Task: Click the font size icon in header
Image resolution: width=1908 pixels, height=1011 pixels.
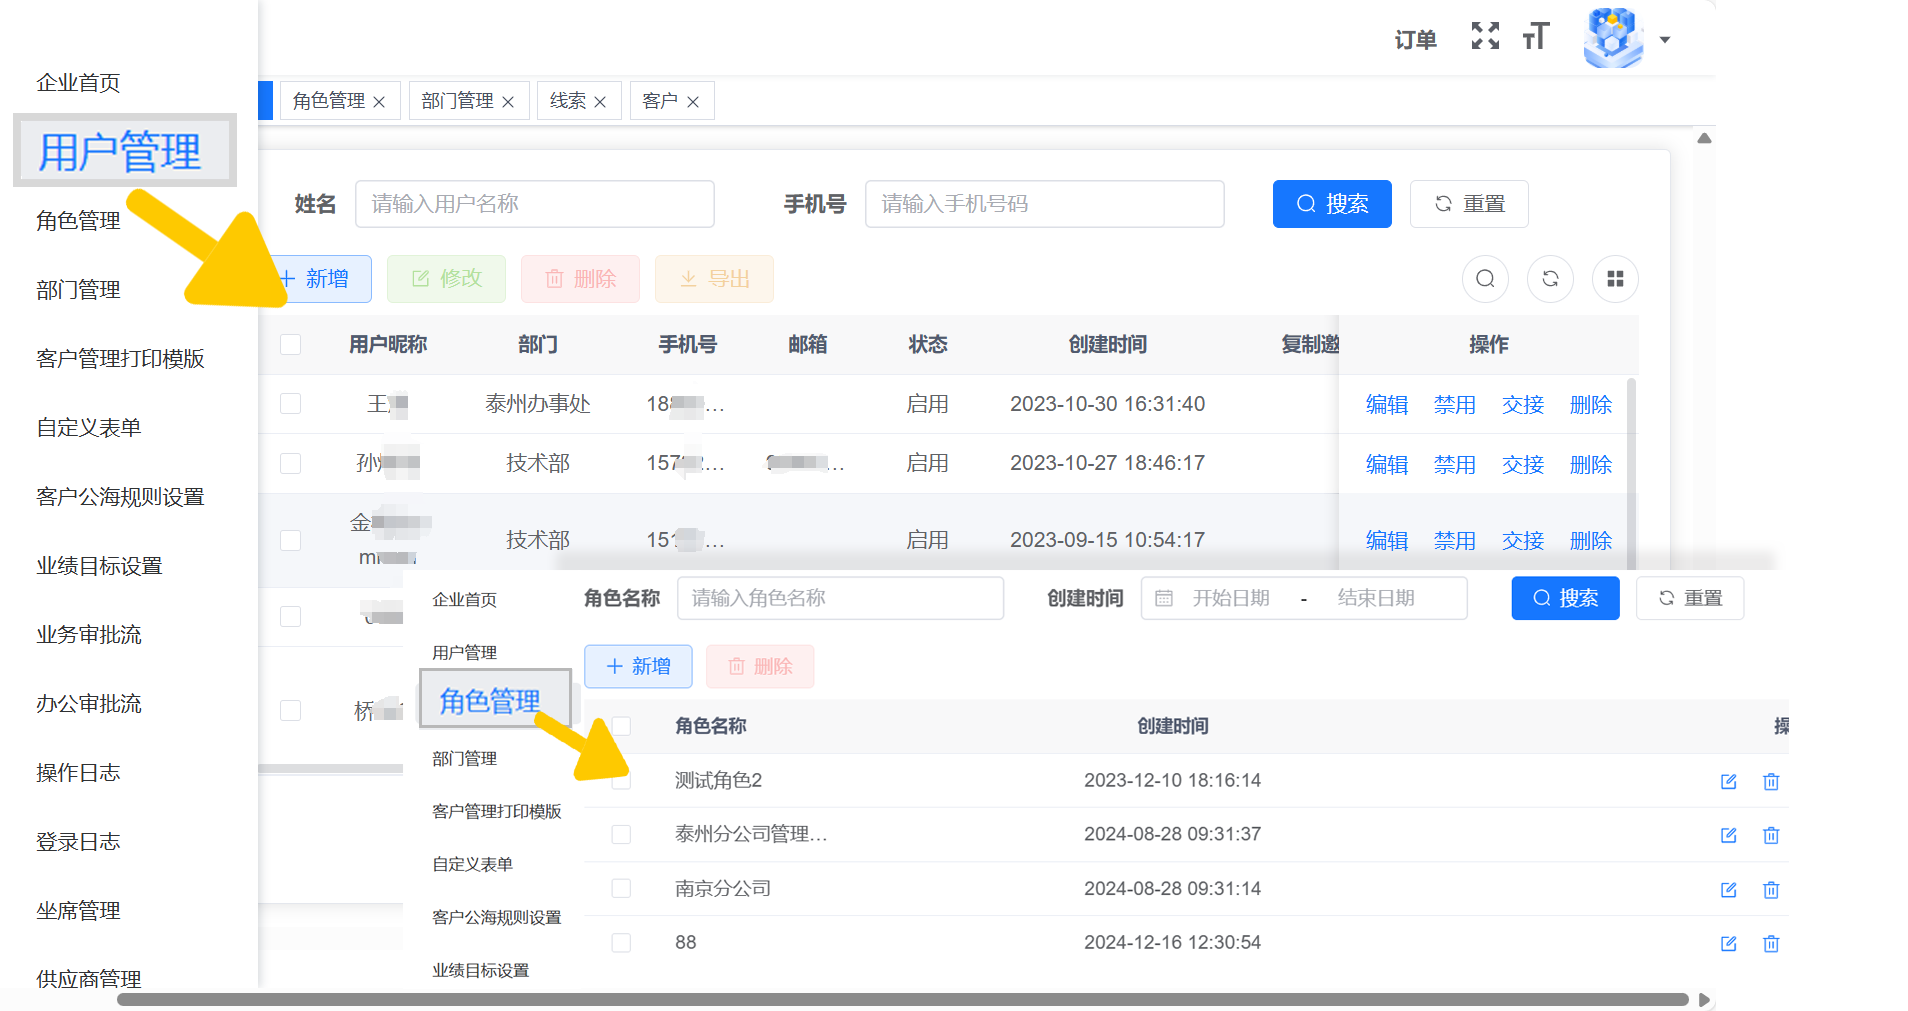Action: click(1535, 37)
